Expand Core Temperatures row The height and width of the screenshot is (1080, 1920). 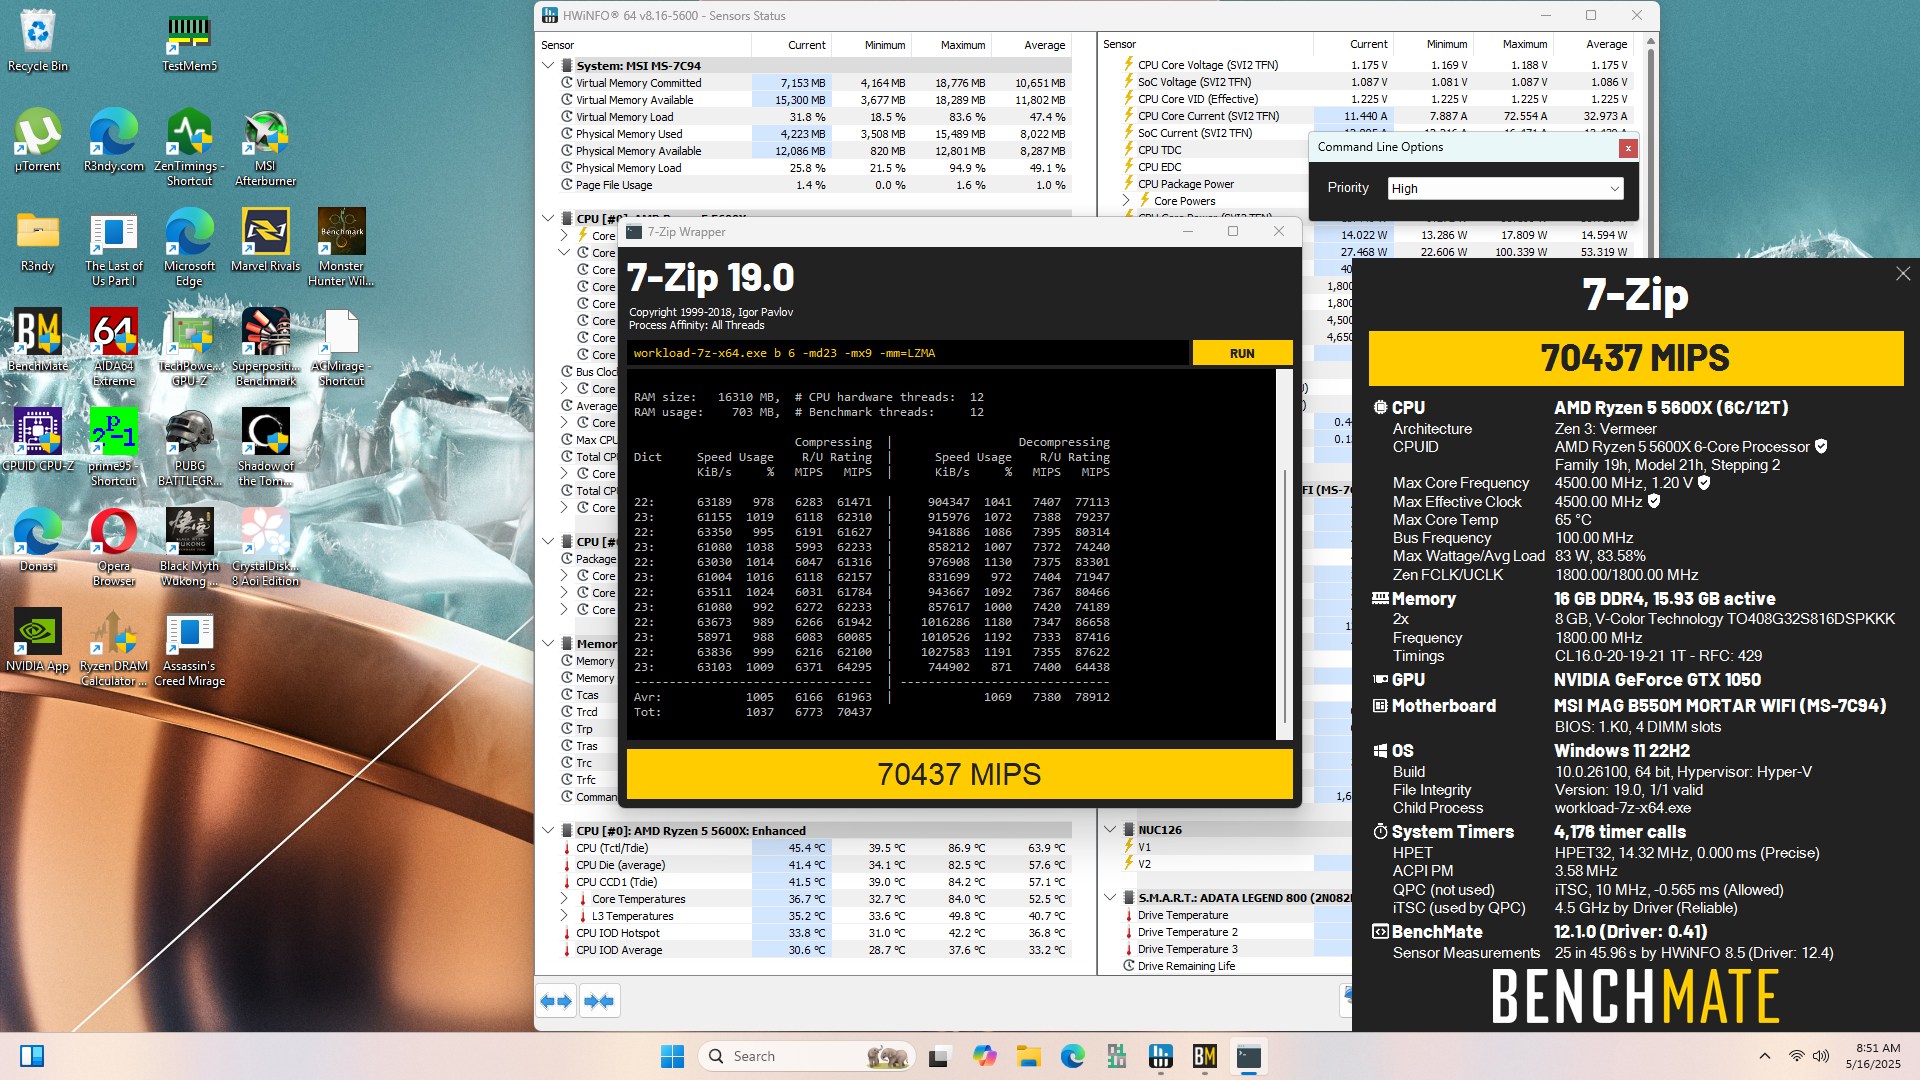[564, 899]
